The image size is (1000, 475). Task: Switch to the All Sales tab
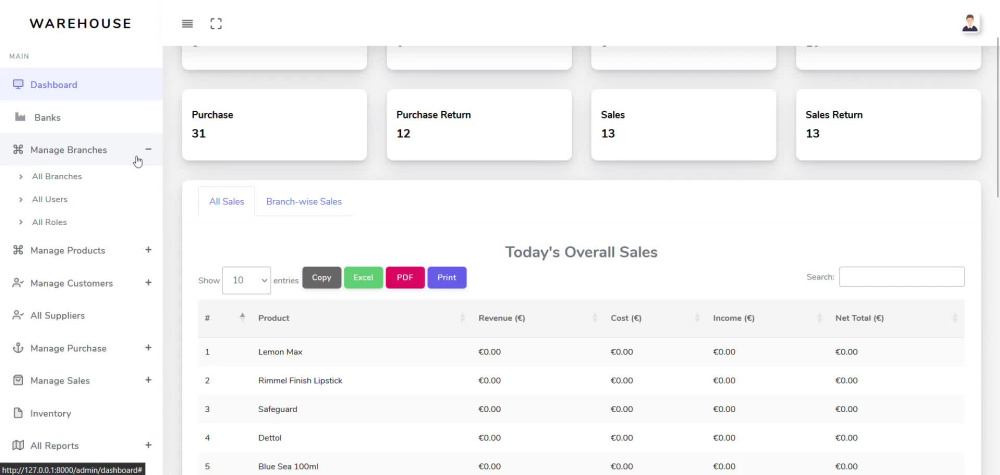point(226,201)
